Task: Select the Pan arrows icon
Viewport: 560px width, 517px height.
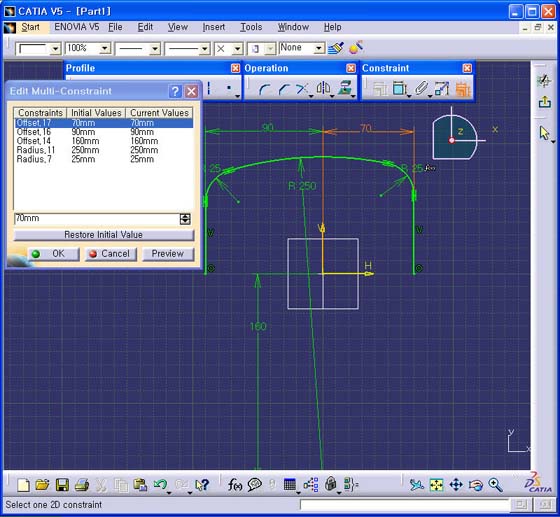Action: coord(456,485)
